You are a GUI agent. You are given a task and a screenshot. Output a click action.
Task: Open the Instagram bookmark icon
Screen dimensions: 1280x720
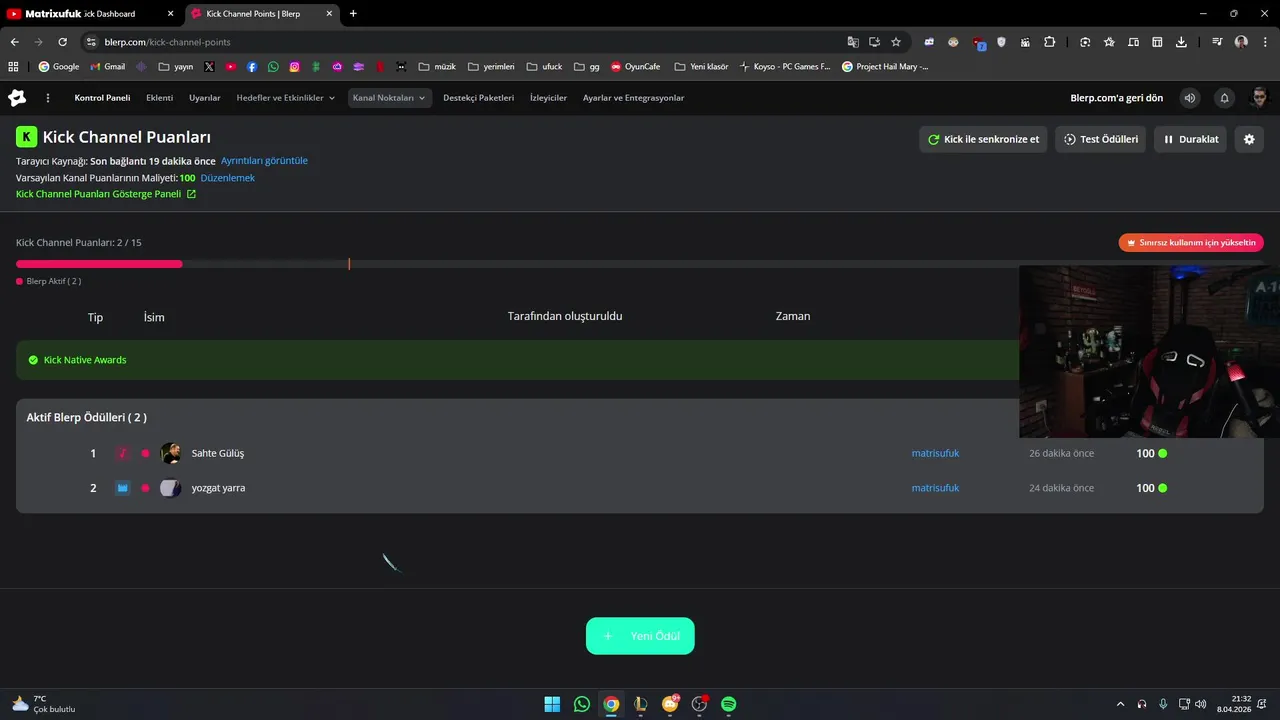(294, 67)
